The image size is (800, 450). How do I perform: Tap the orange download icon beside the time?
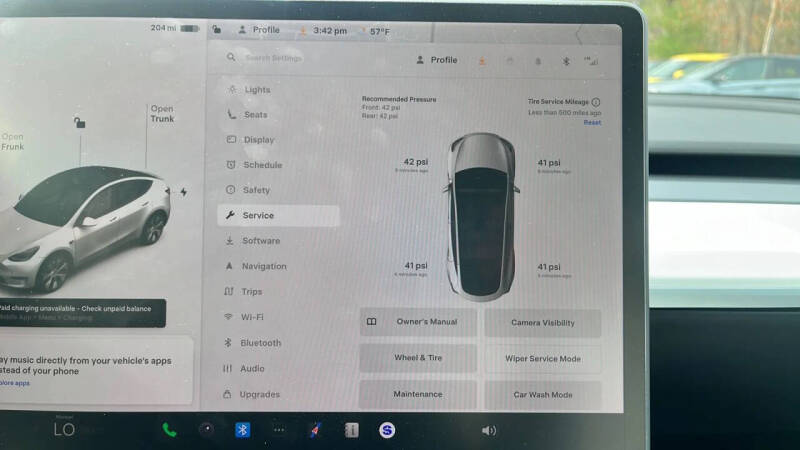303,31
